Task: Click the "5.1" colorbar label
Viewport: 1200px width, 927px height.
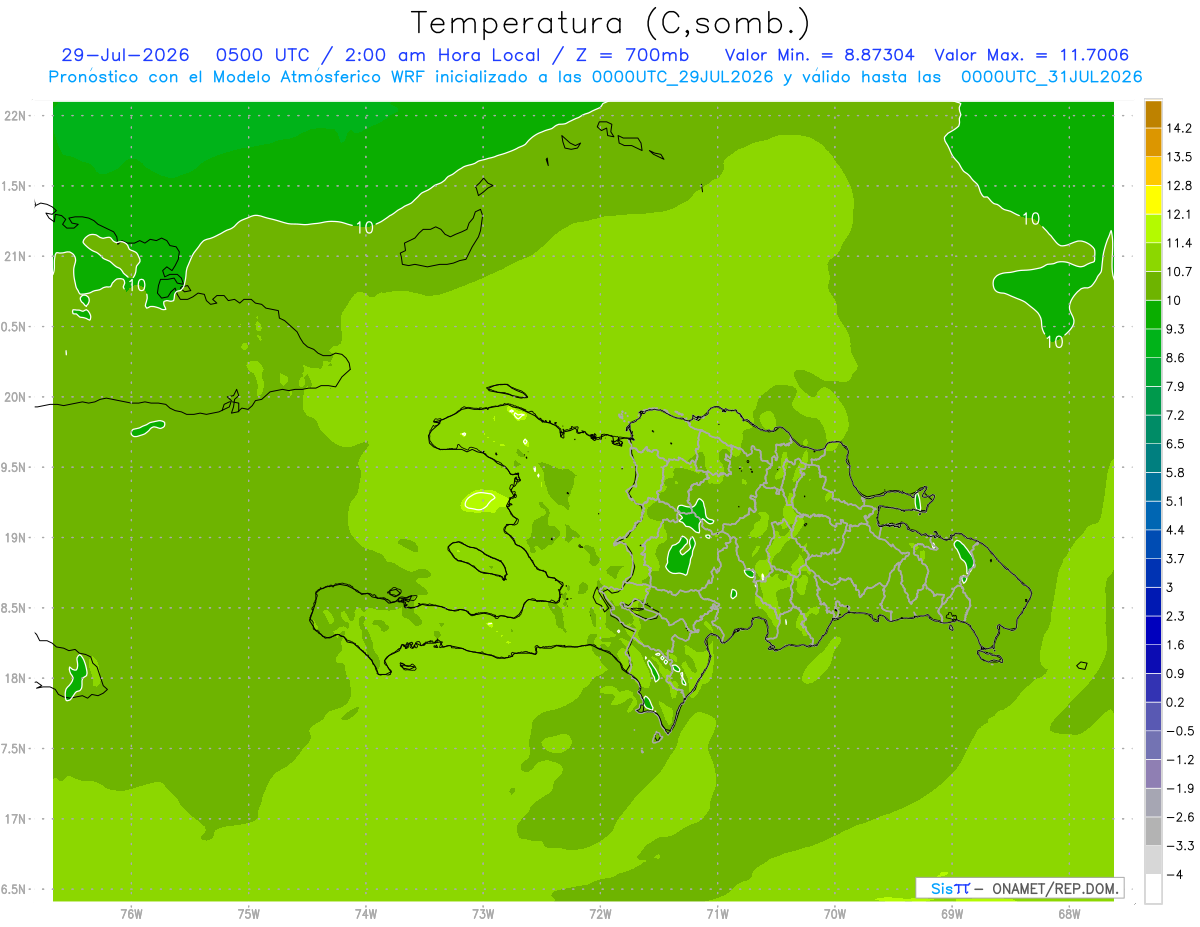Action: click(x=1175, y=502)
